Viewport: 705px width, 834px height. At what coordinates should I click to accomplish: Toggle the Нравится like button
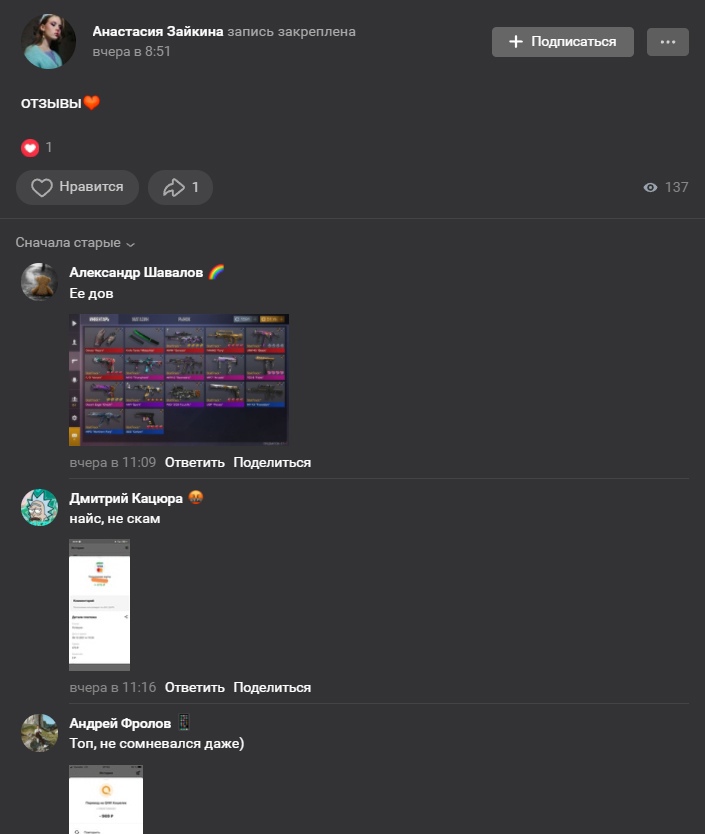click(78, 187)
